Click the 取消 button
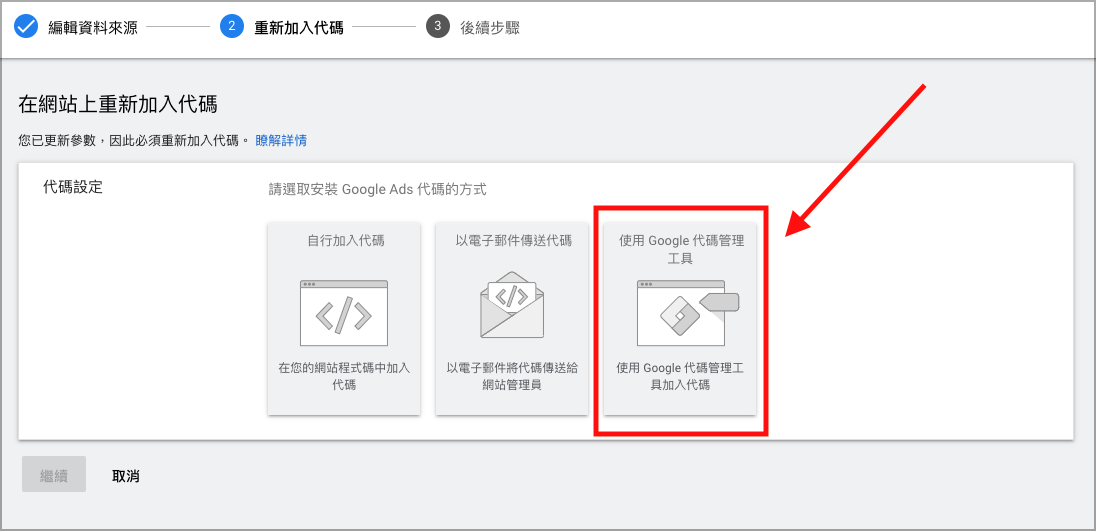 point(126,477)
